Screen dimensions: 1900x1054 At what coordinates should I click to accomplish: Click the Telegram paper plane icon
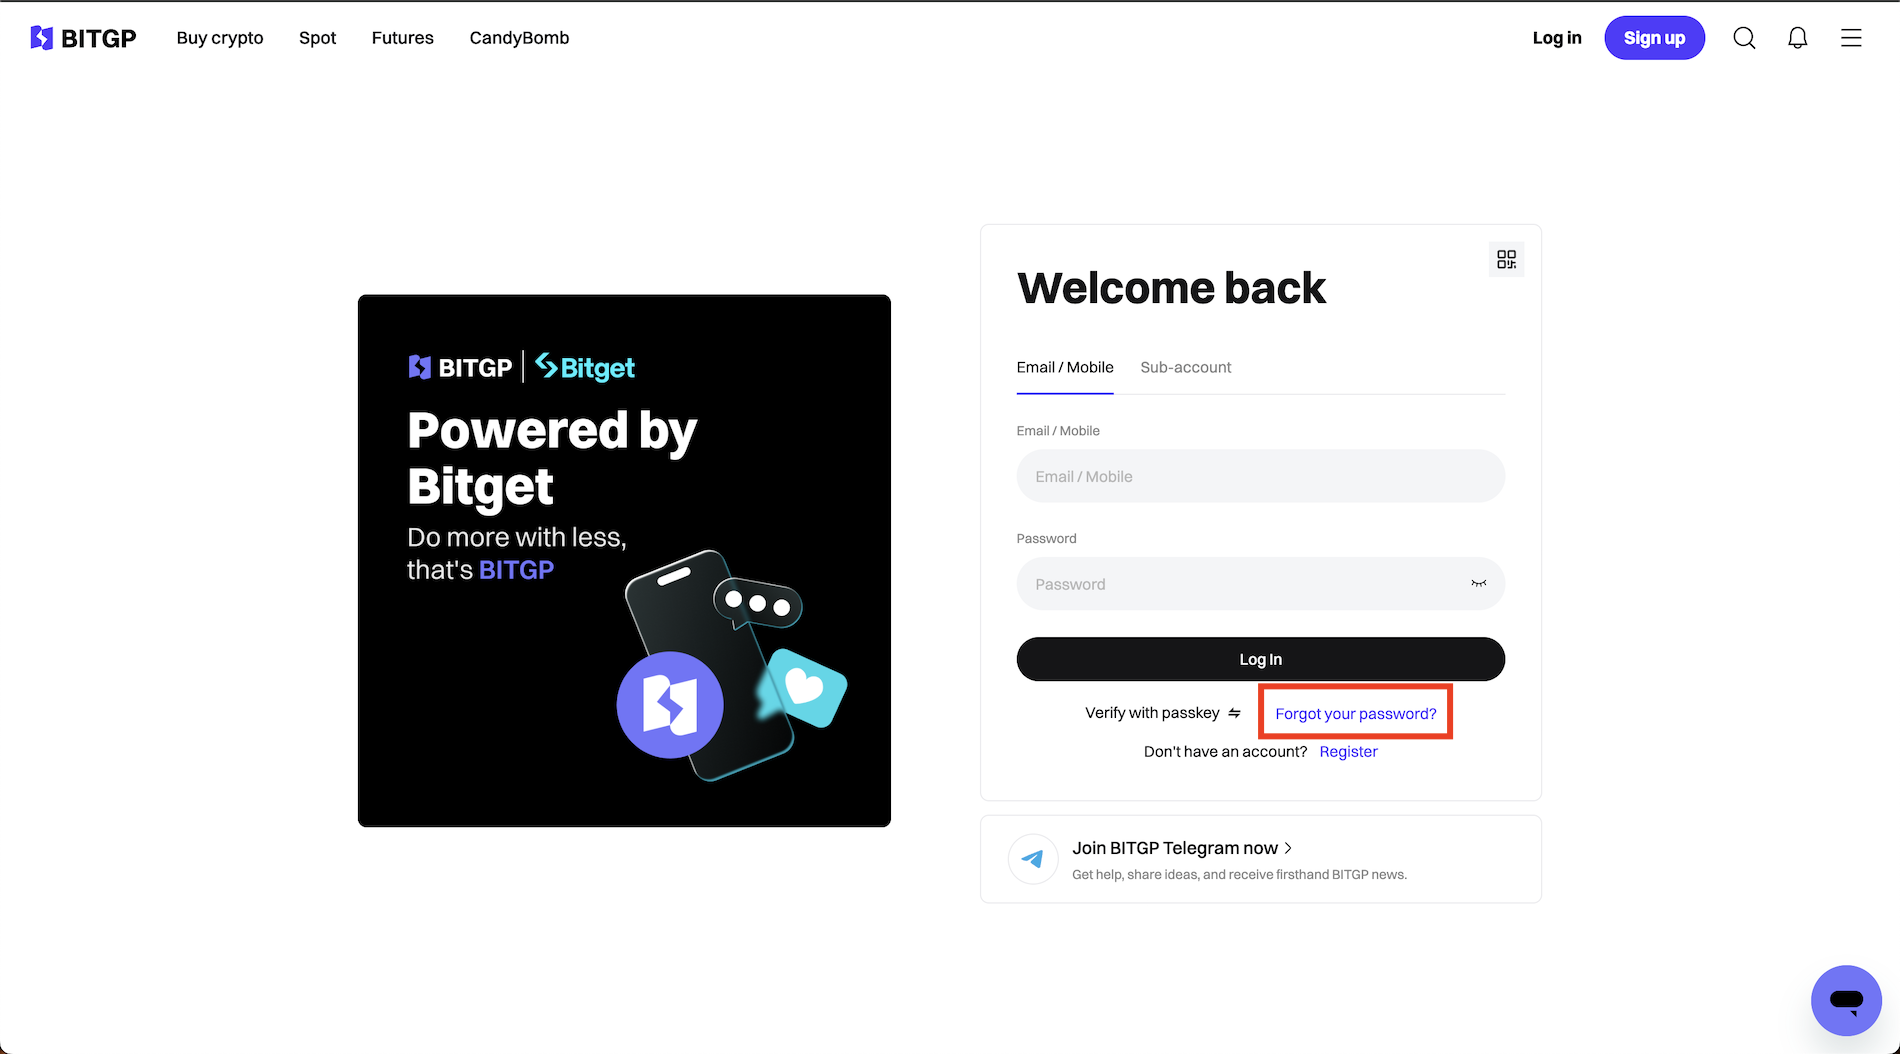[1033, 859]
